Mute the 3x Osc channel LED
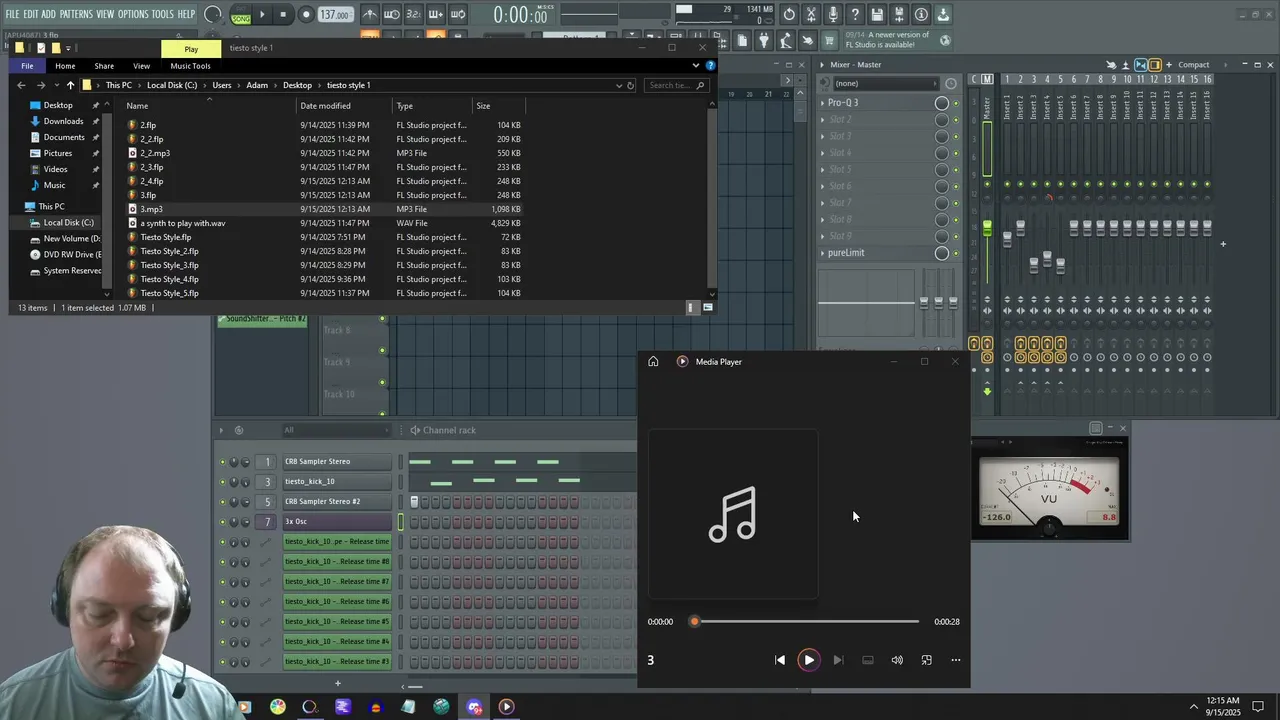Viewport: 1280px width, 720px height. (x=223, y=521)
